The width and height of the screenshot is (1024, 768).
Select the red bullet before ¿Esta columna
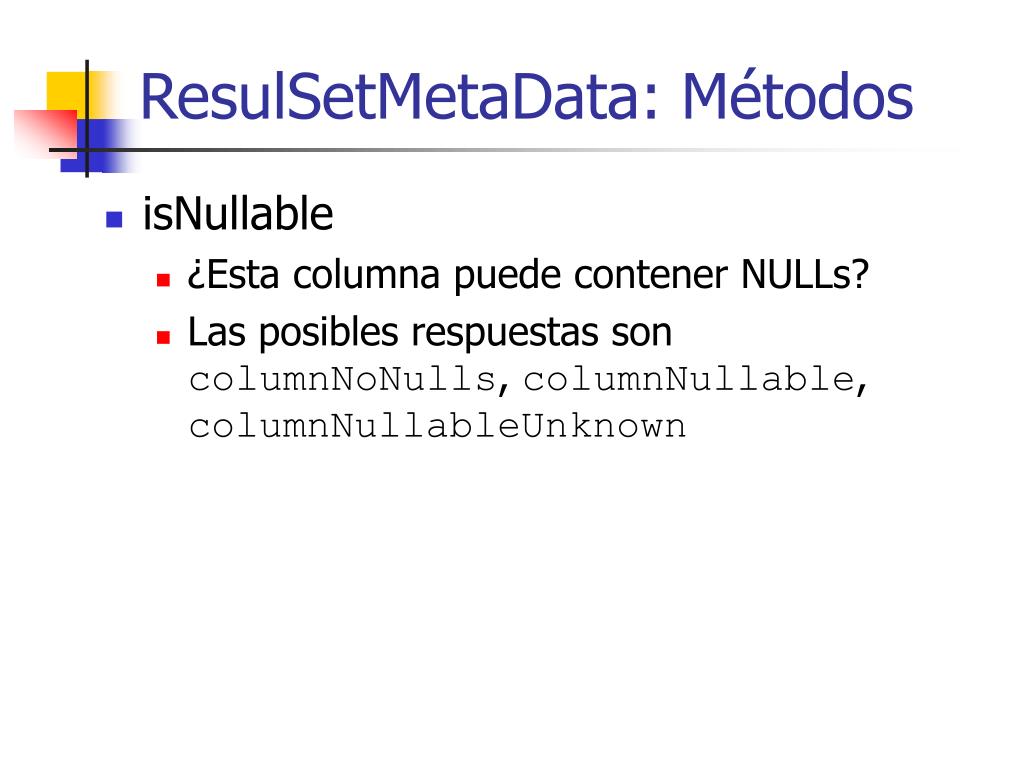point(163,280)
